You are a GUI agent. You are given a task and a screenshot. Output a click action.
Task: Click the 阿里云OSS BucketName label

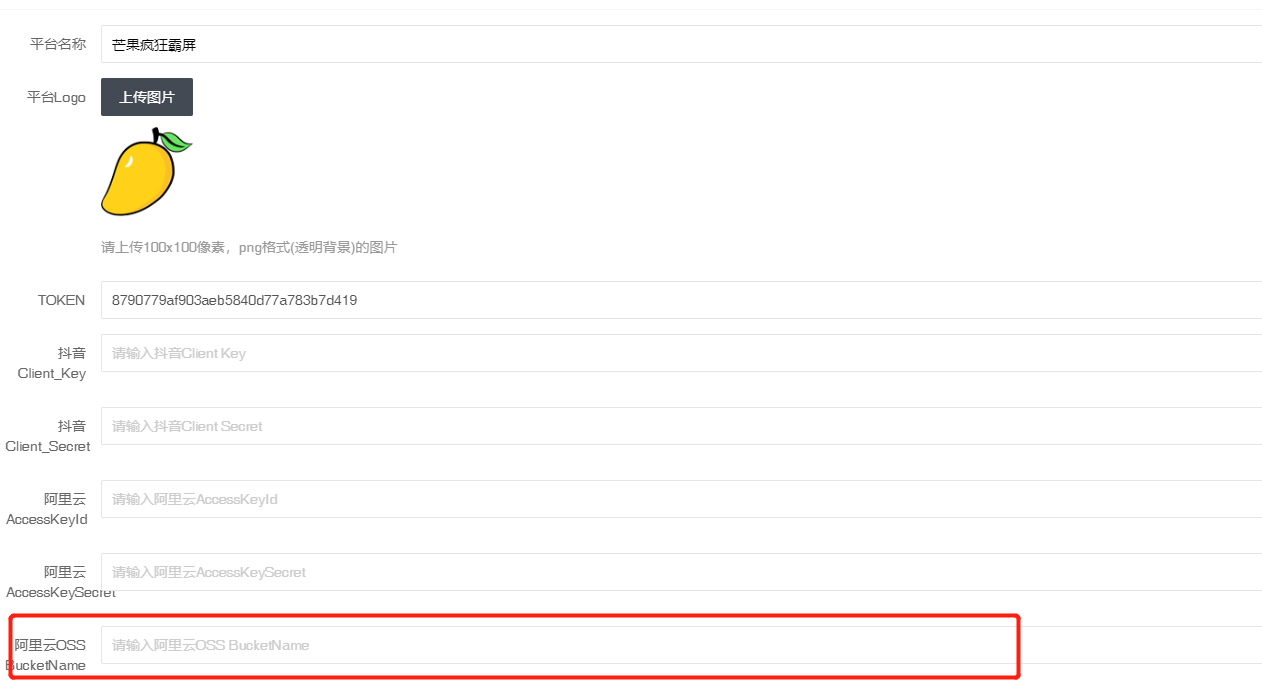[x=47, y=655]
